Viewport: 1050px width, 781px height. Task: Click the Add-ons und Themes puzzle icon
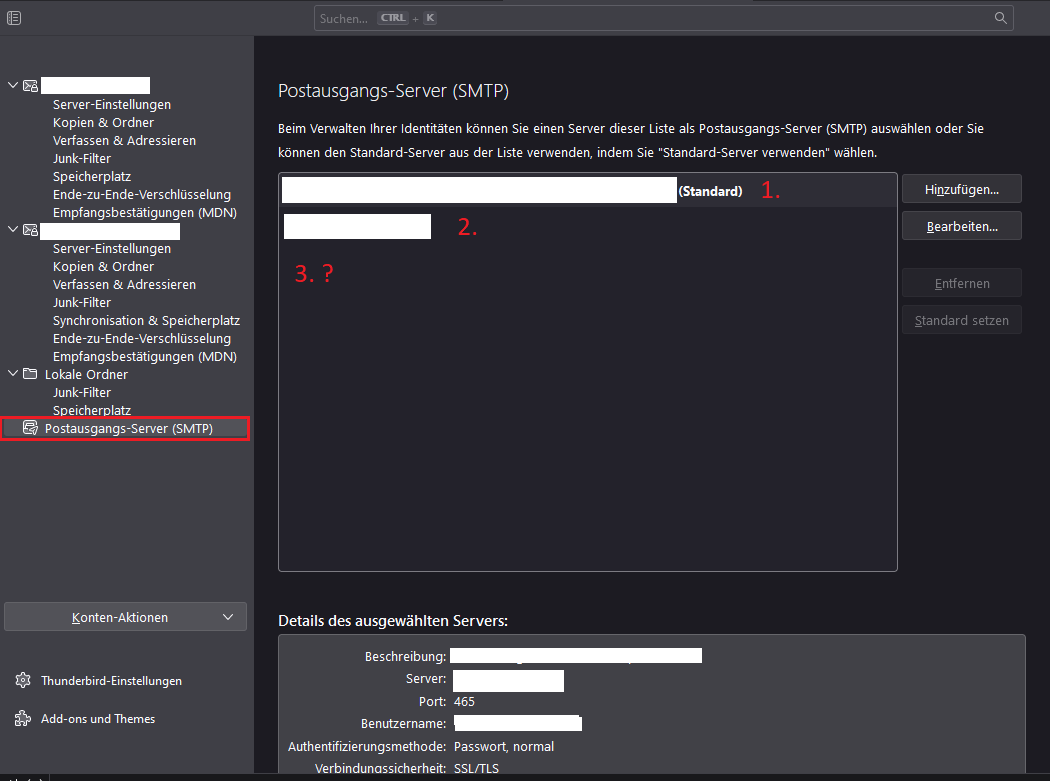coord(22,718)
